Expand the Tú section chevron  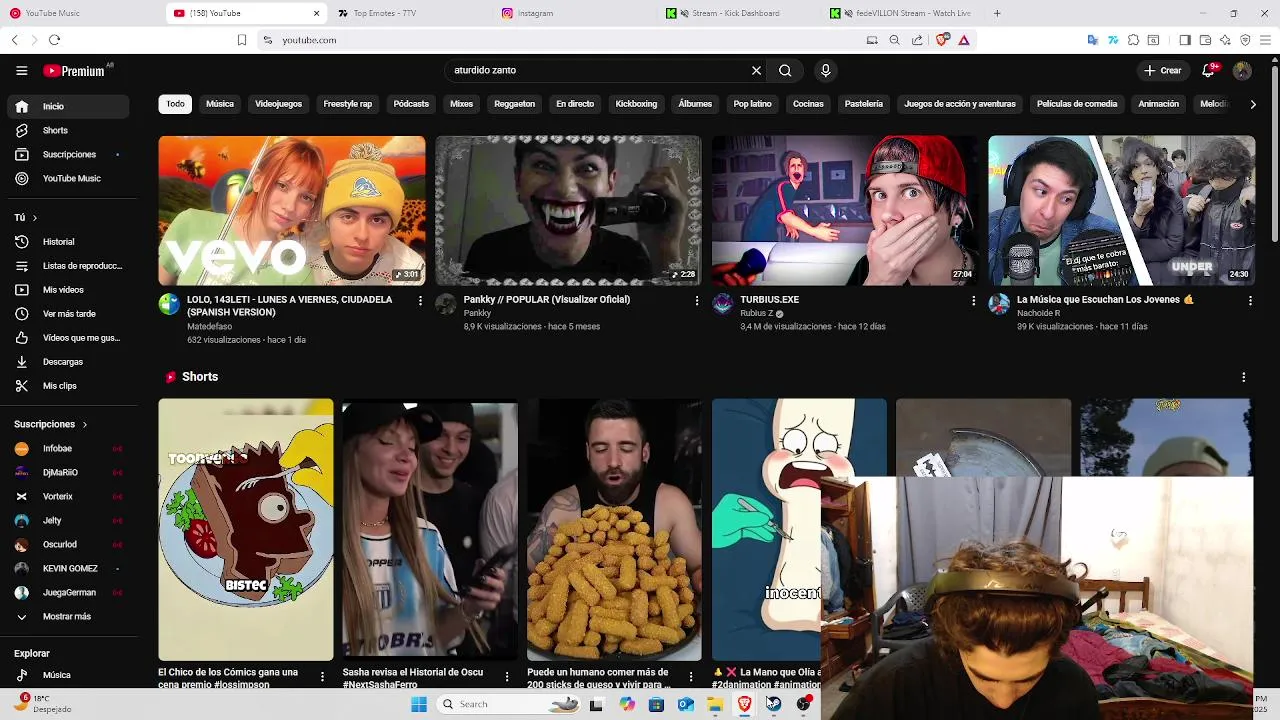34,218
